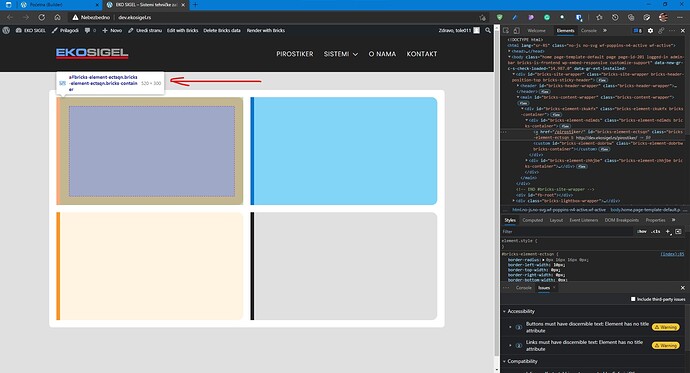Open the Layout tab
Viewport: 690px width, 373px height.
[556, 220]
